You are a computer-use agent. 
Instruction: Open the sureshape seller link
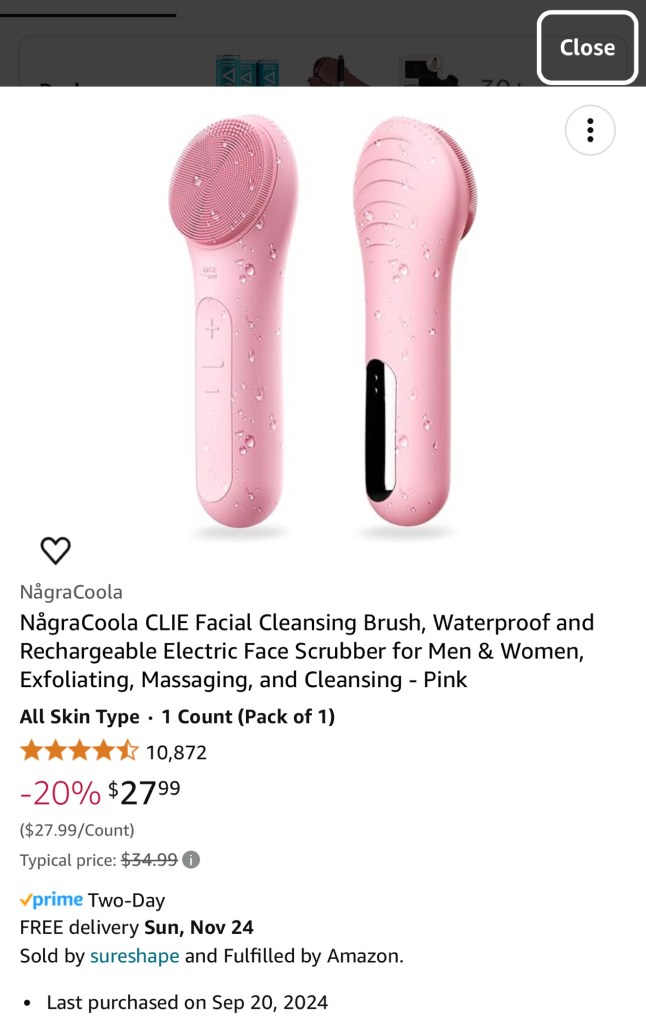click(x=135, y=956)
